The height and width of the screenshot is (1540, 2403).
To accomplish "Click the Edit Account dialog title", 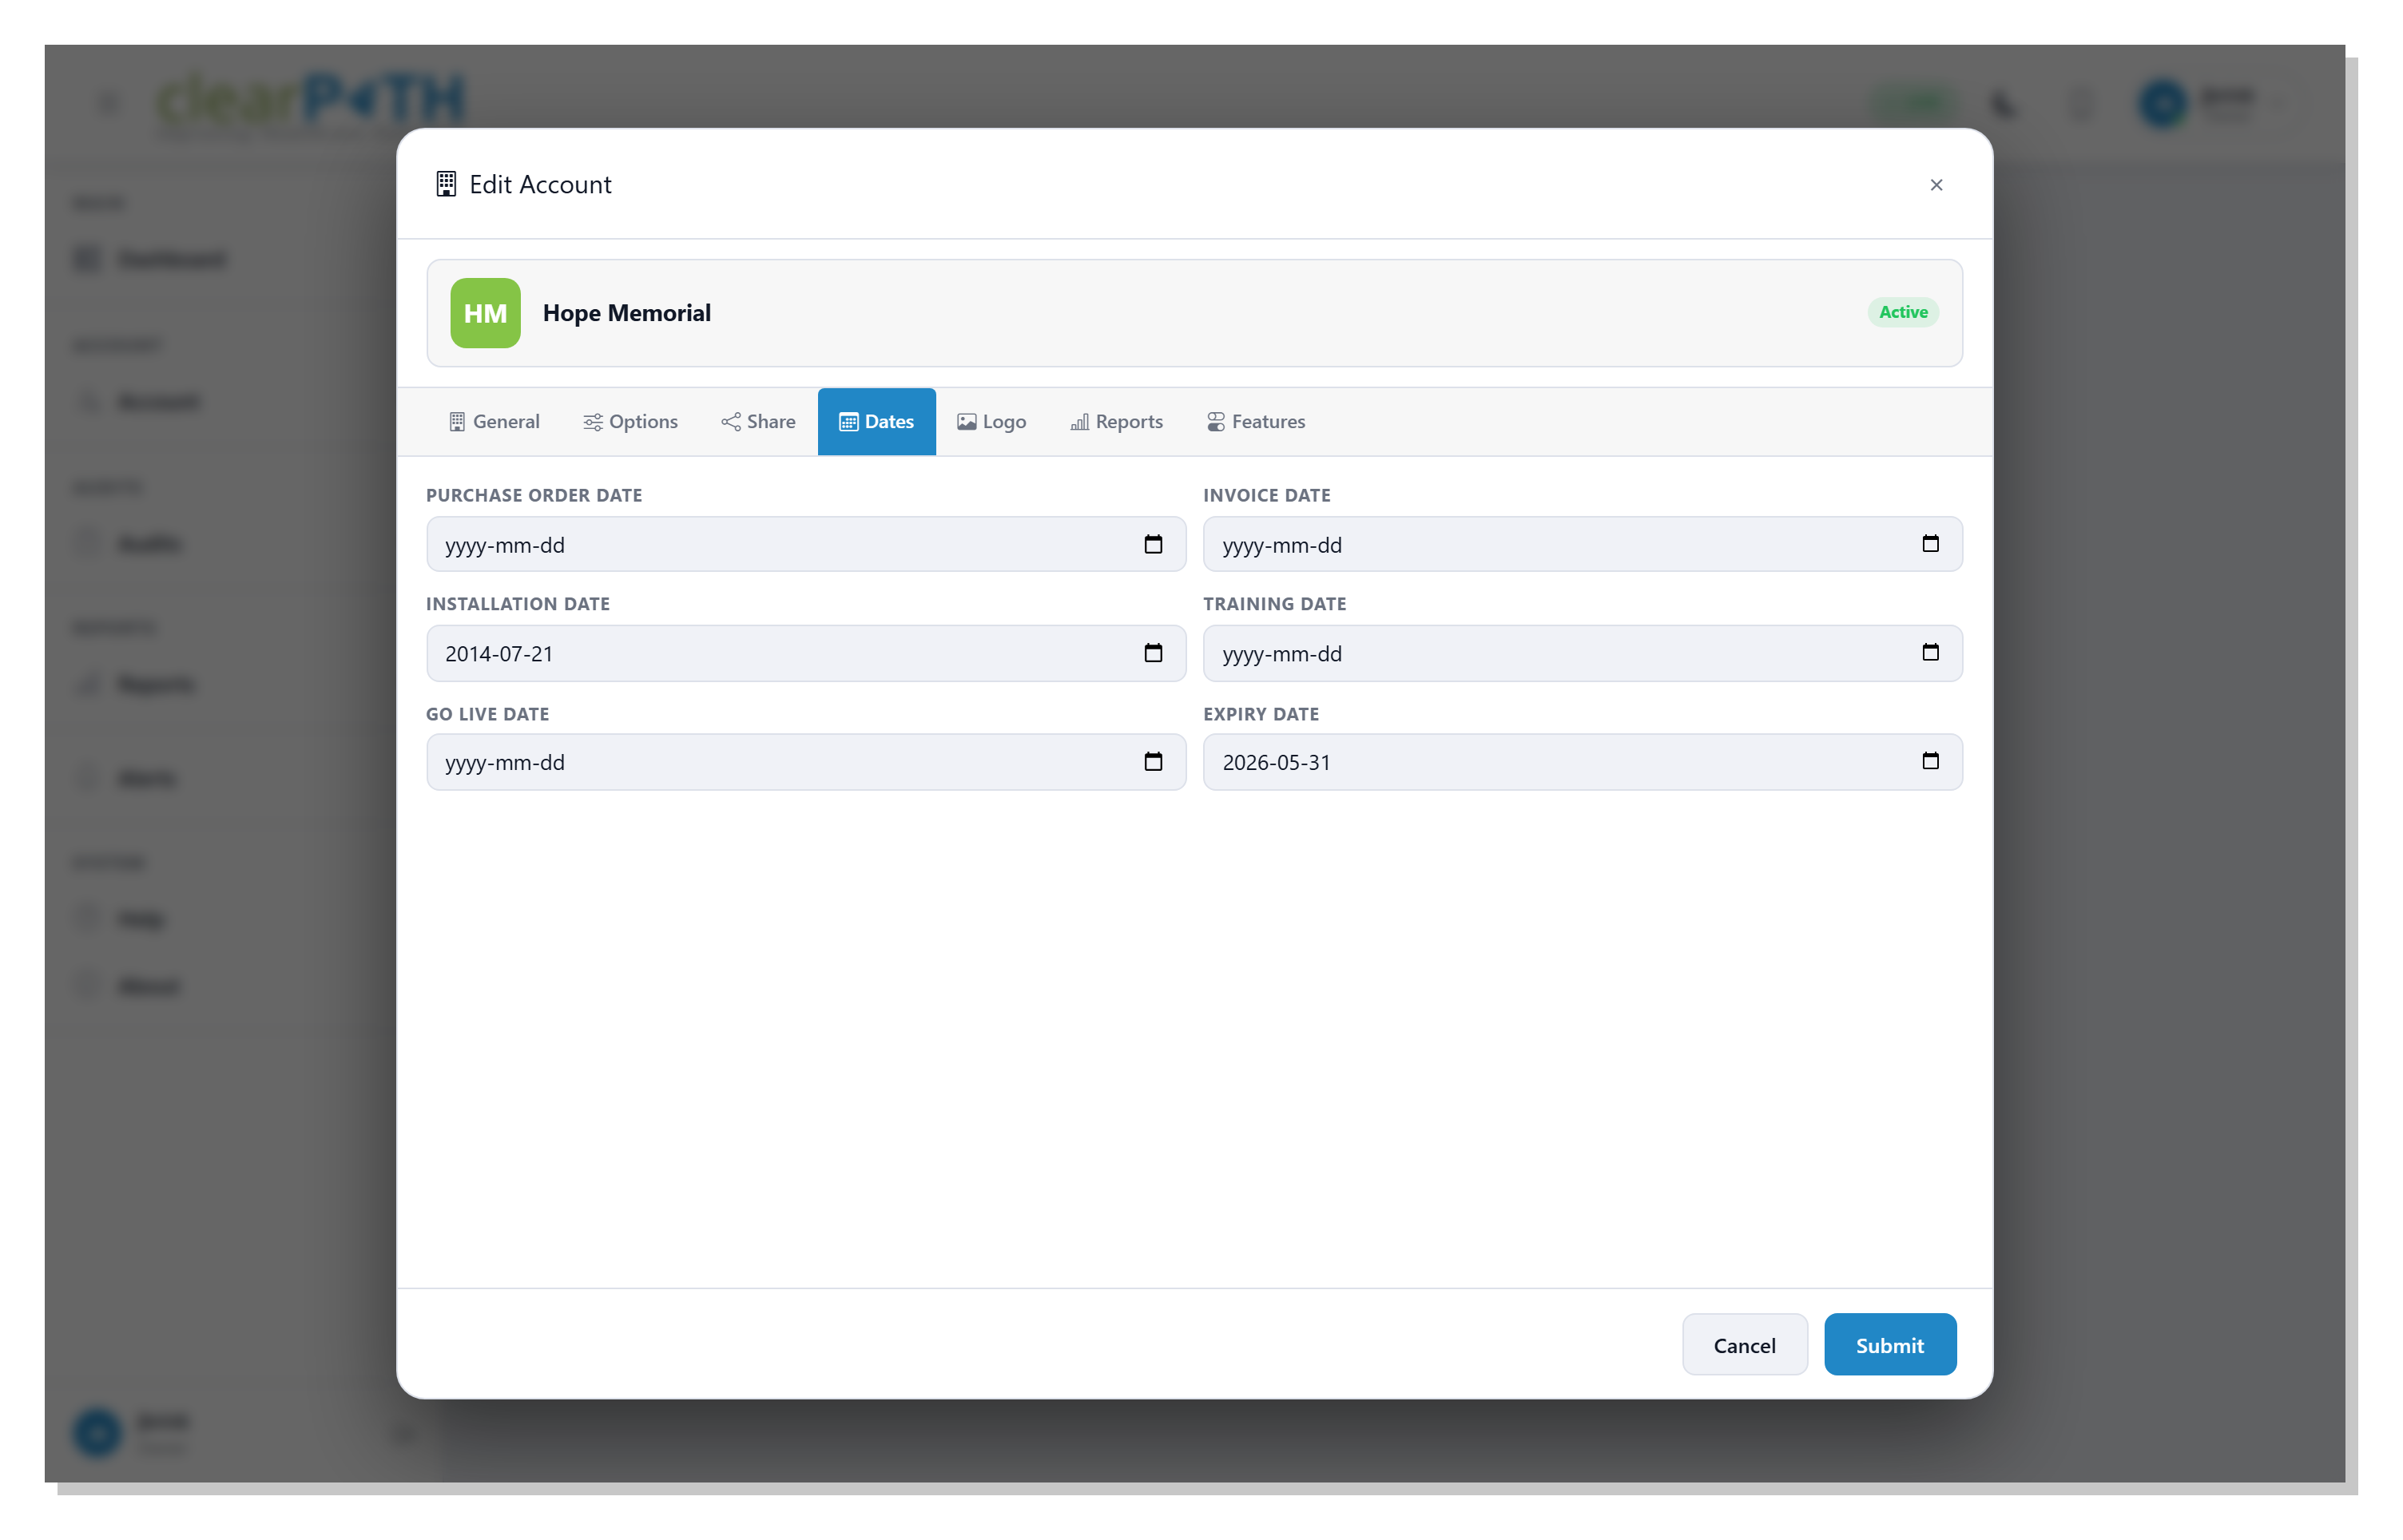I will tap(540, 185).
